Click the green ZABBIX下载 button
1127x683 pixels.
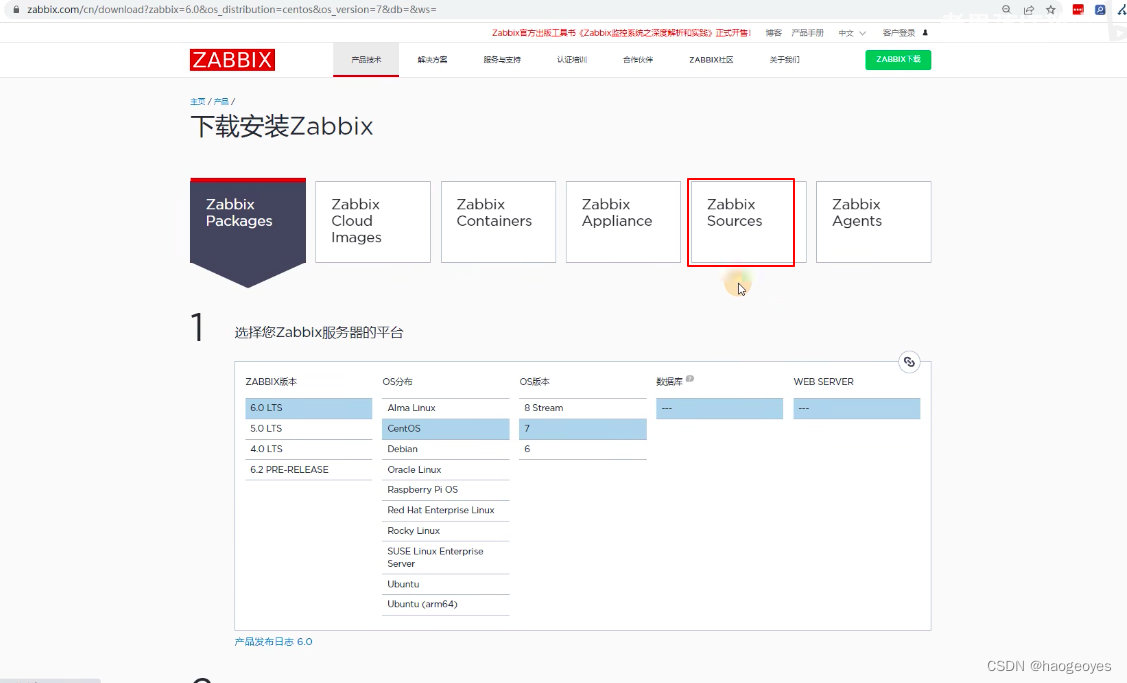(898, 60)
